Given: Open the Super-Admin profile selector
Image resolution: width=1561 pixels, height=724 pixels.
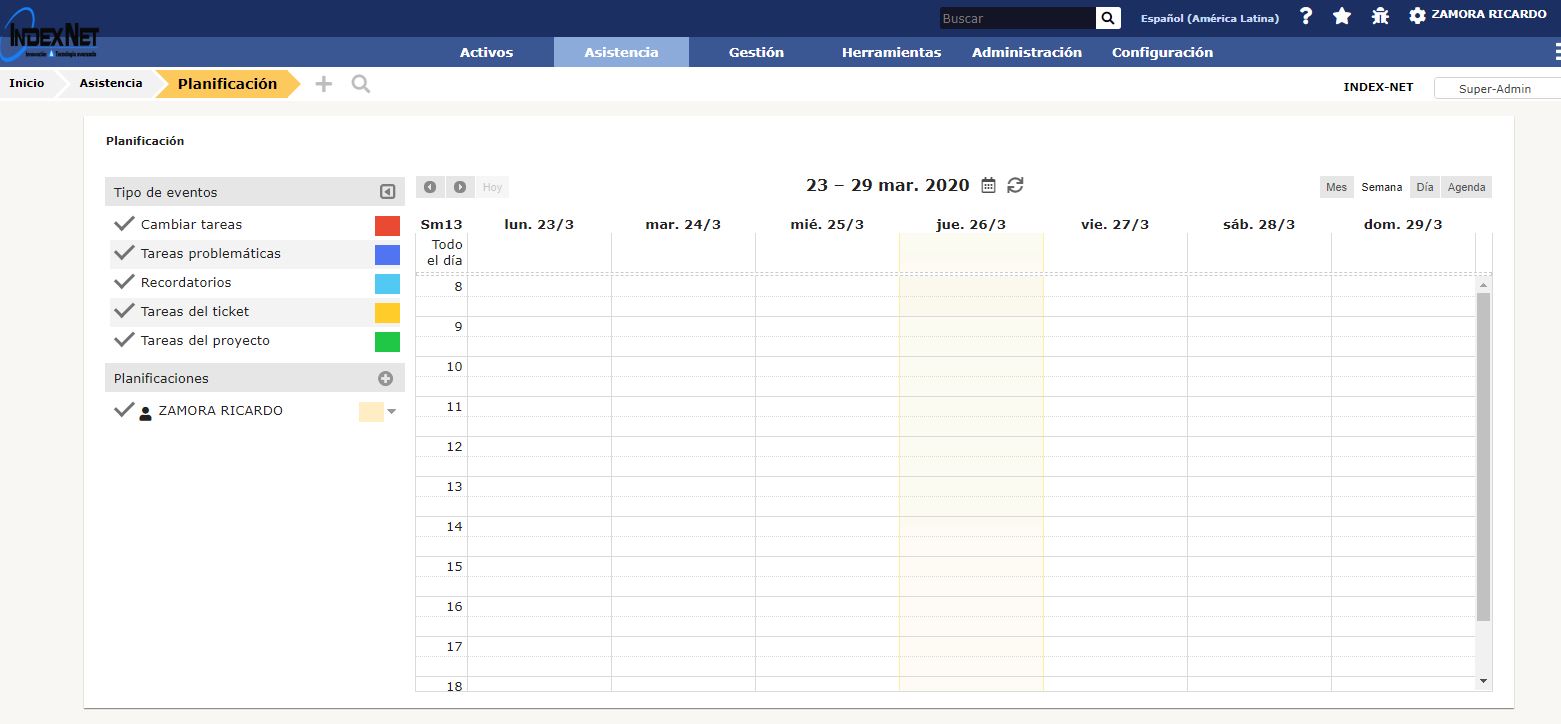Looking at the screenshot, I should (x=1495, y=89).
